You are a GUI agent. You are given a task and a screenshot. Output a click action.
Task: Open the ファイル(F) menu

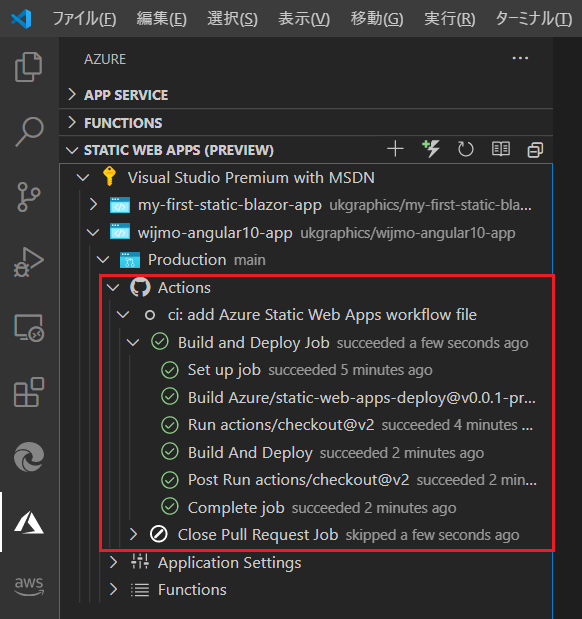[x=84, y=19]
